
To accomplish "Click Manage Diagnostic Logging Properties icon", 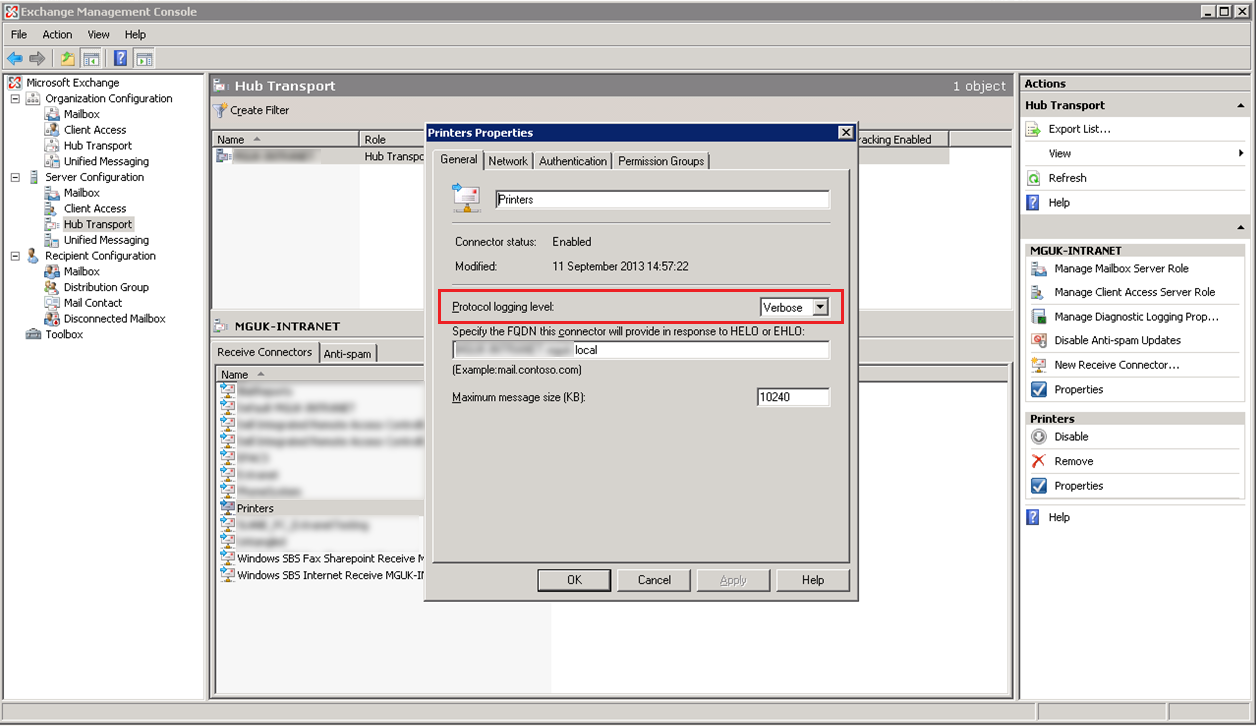I will point(1039,316).
